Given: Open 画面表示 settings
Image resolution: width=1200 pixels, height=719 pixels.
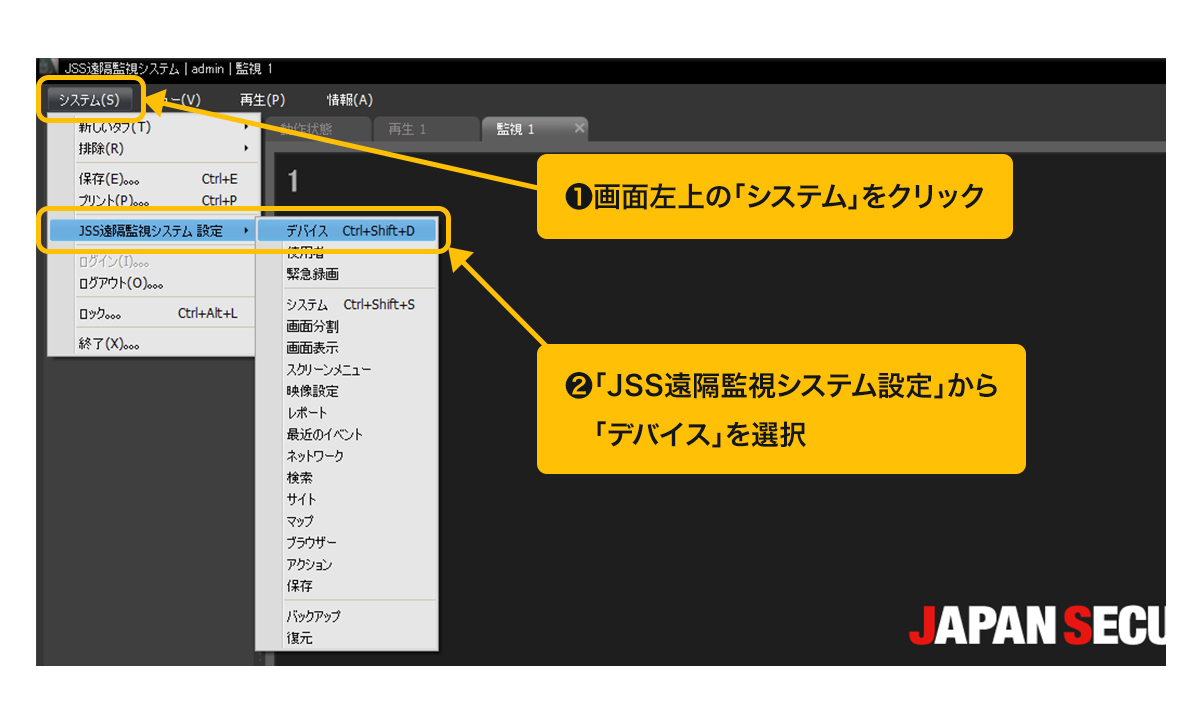Looking at the screenshot, I should [x=347, y=348].
